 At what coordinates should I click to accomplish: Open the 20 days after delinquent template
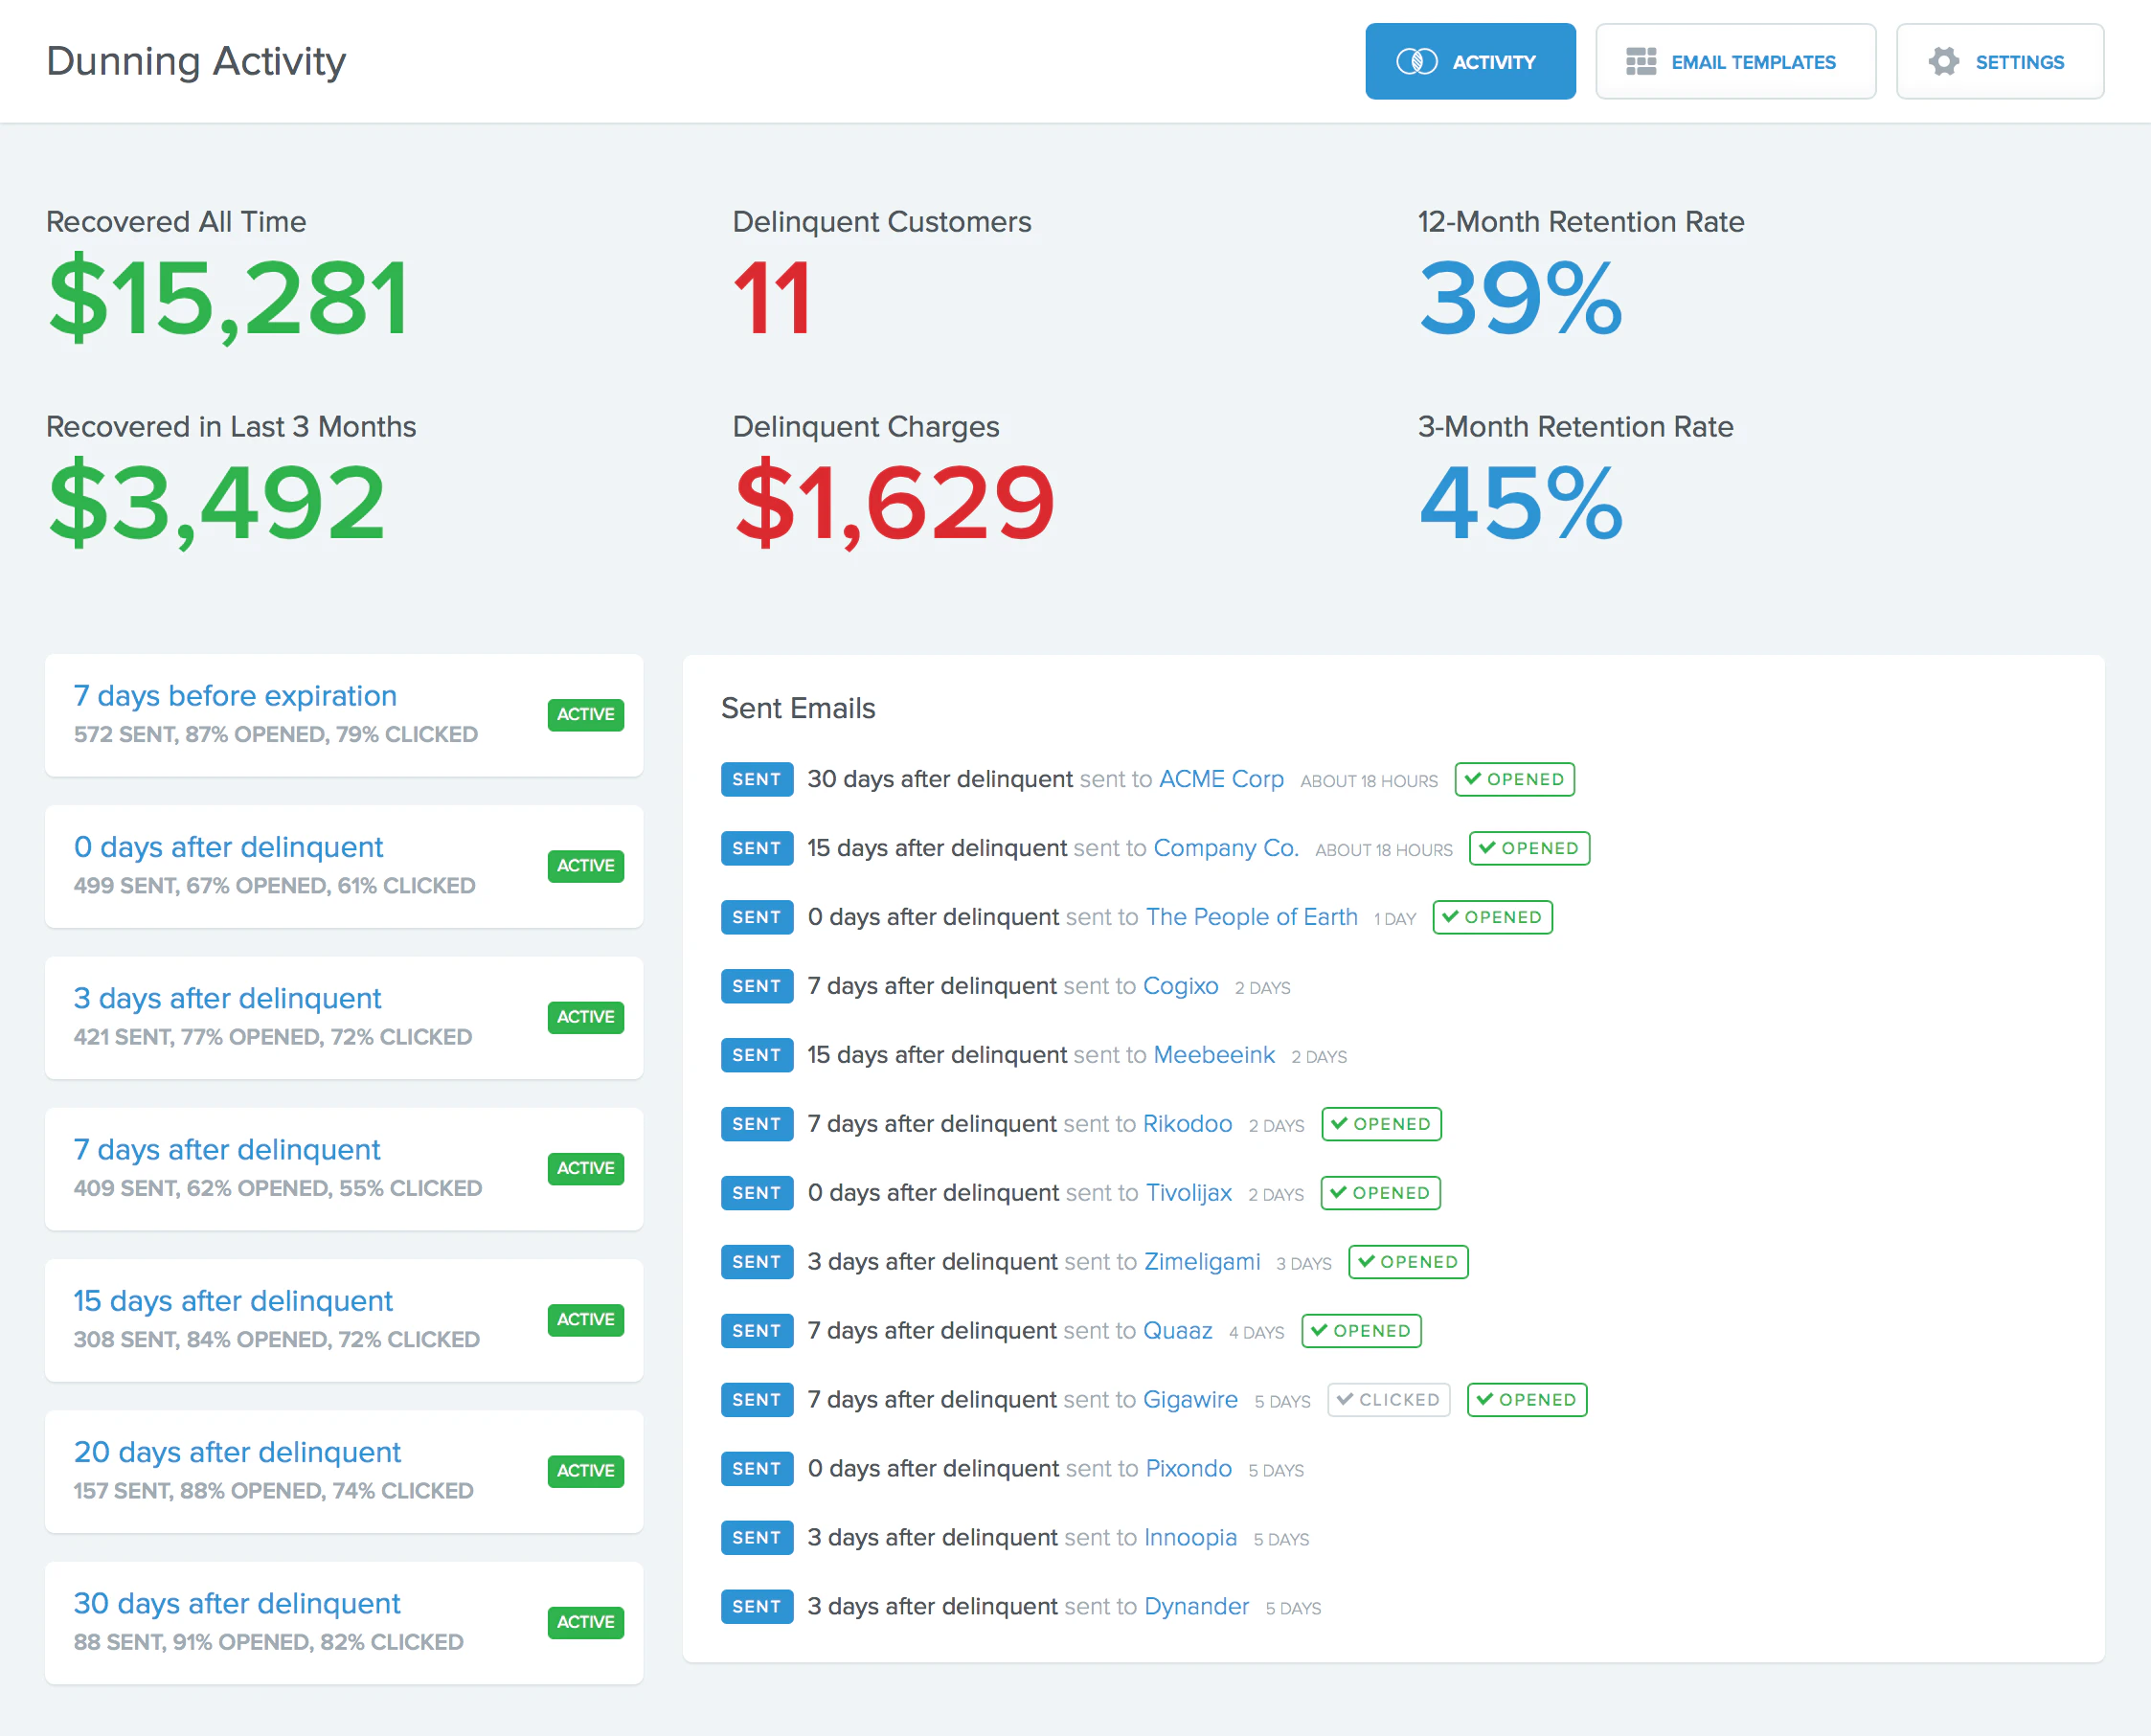(237, 1452)
